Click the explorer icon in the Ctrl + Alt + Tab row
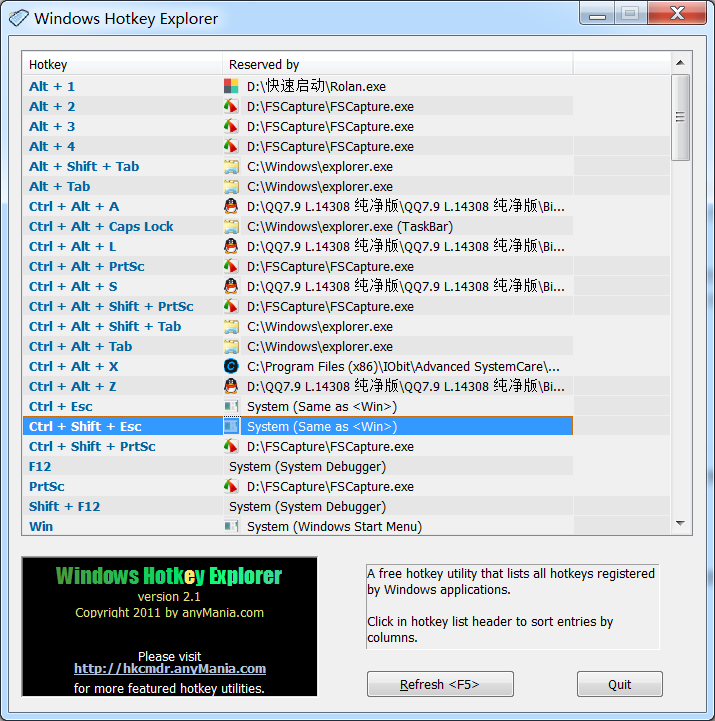 (x=231, y=346)
